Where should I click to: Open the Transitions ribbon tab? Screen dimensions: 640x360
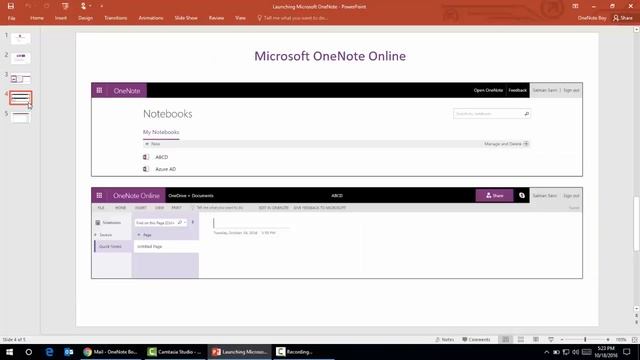pyautogui.click(x=116, y=18)
